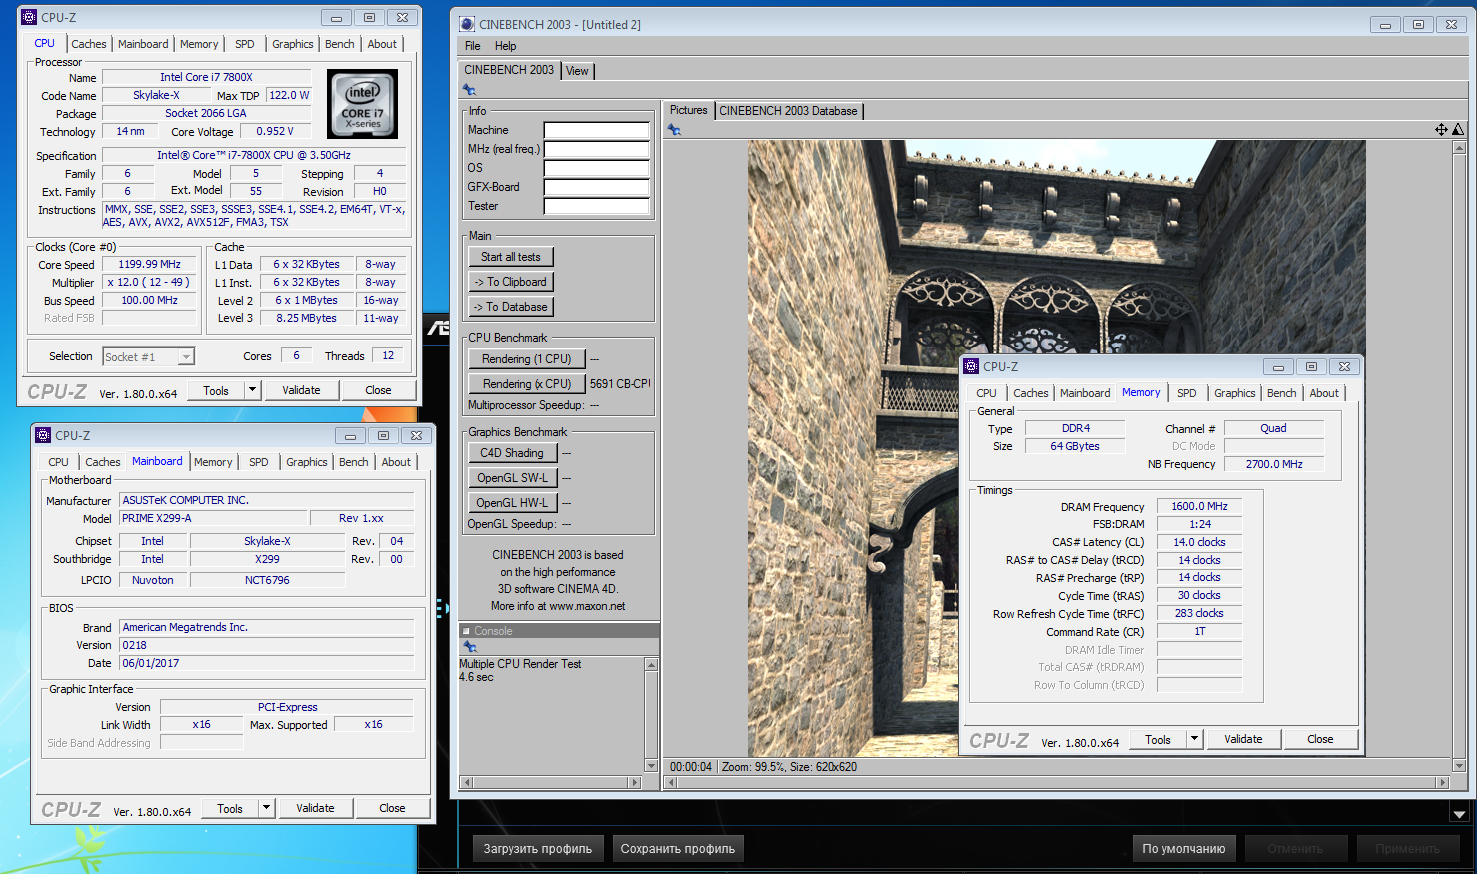Click the DRAM Frequency value 1600.0 MHz
This screenshot has height=874, width=1477.
point(1199,507)
